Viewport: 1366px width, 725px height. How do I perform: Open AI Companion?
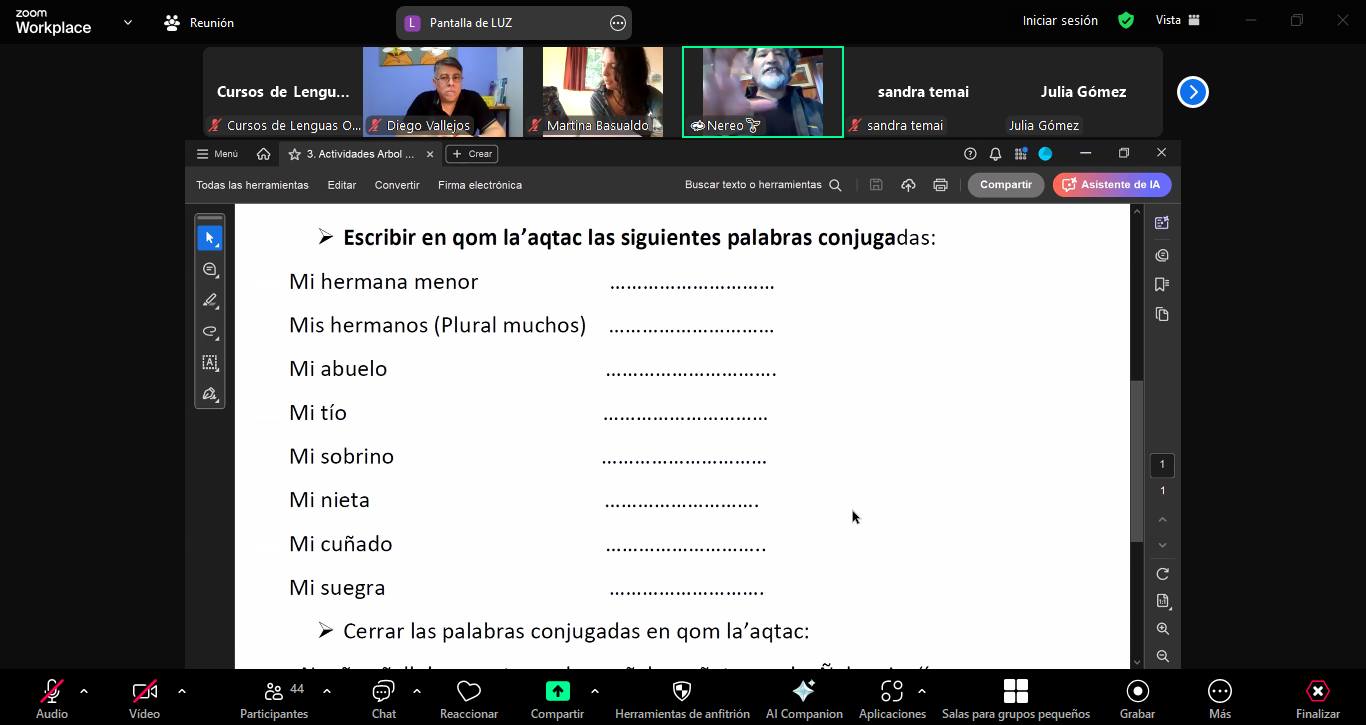pos(804,697)
